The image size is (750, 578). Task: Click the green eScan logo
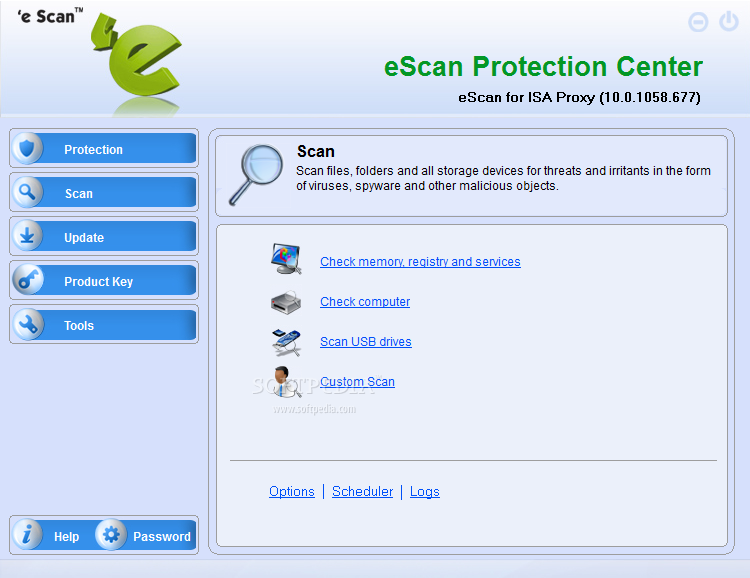pos(137,57)
